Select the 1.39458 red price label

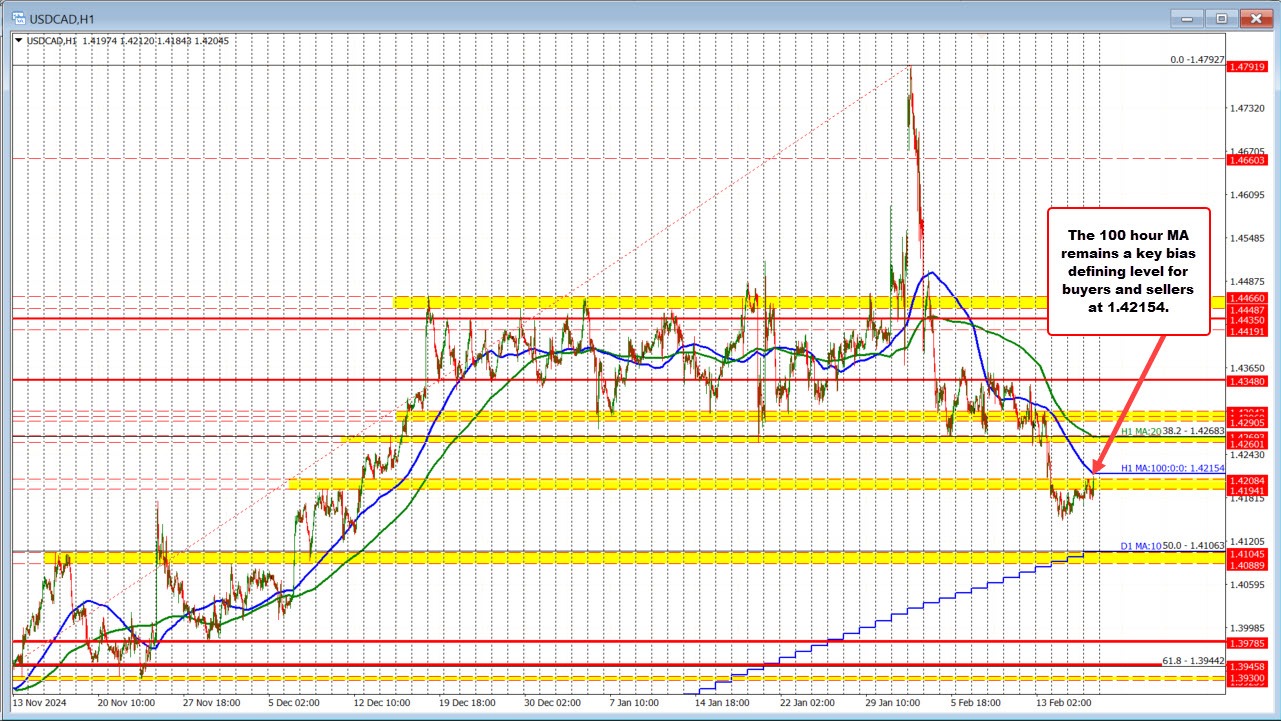click(1247, 666)
